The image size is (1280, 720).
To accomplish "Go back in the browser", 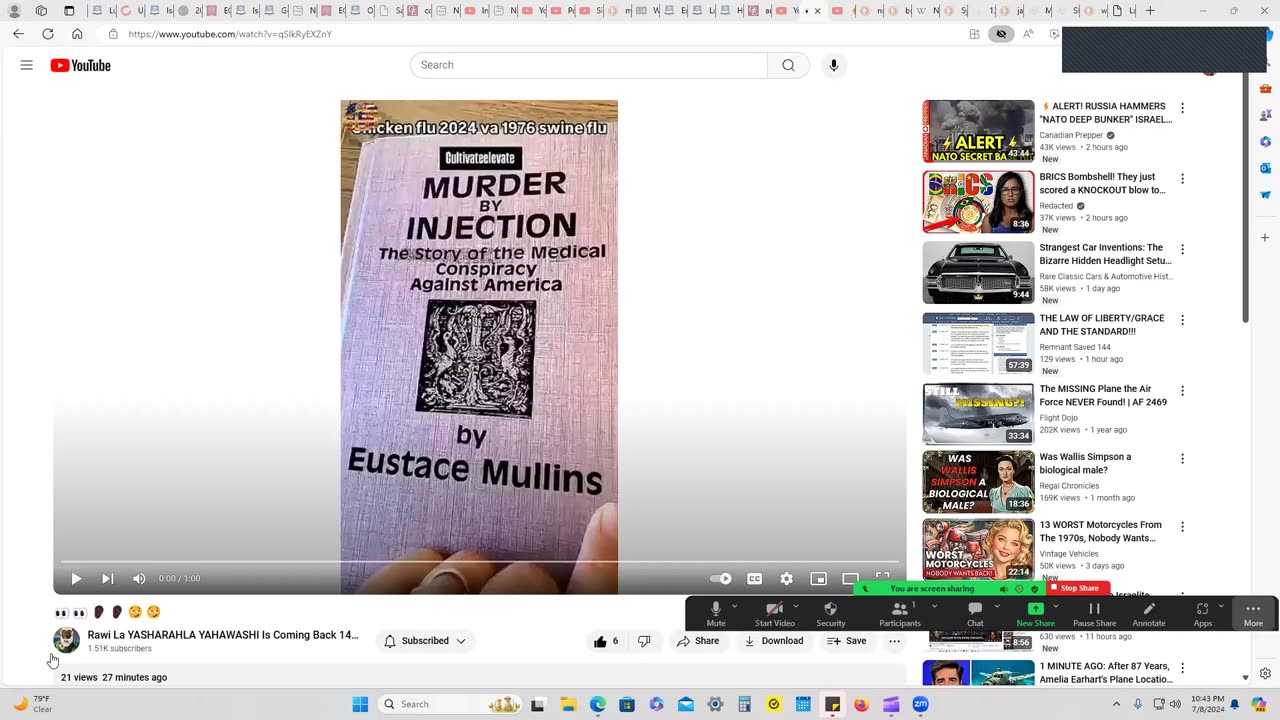I will 18,34.
